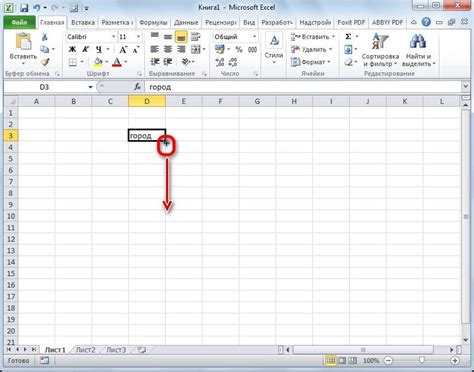Viewport: 474px width, 372px height.
Task: Click the Cut scissors icon
Action: pos(45,37)
